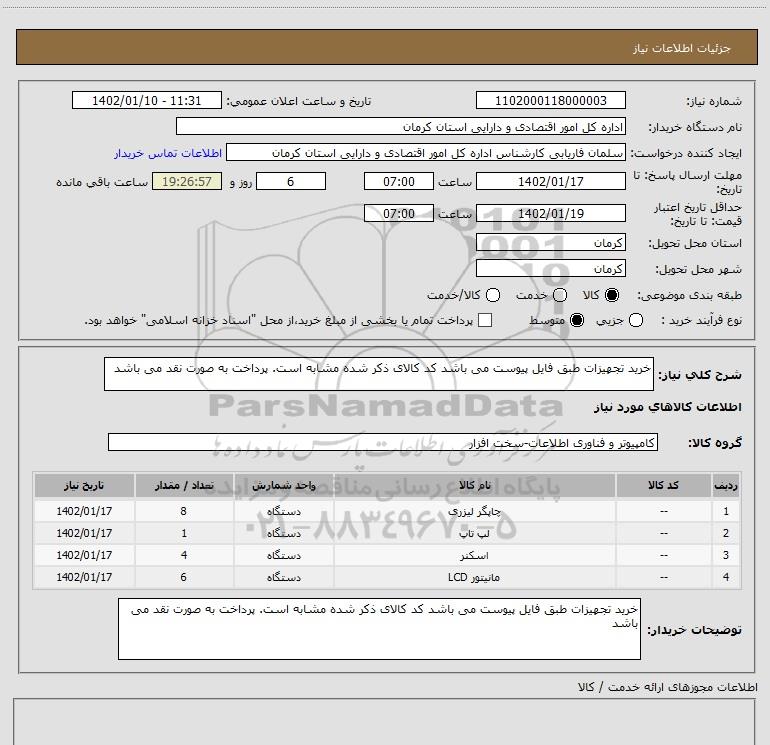Click the جزئیات اطلاعات نیاز page header
This screenshot has width=770, height=745.
(x=681, y=48)
